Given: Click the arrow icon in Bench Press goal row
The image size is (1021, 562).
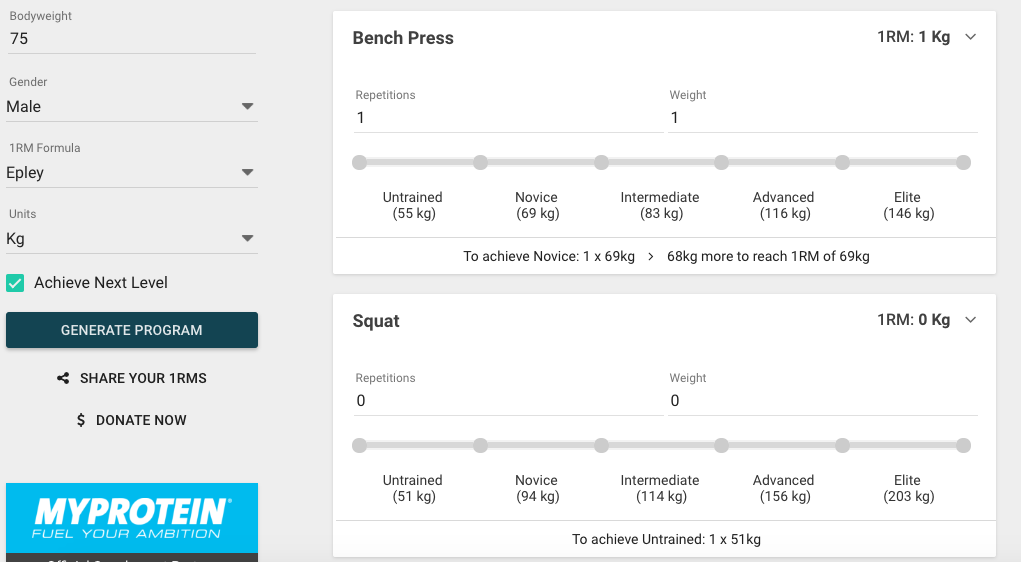Looking at the screenshot, I should (650, 257).
